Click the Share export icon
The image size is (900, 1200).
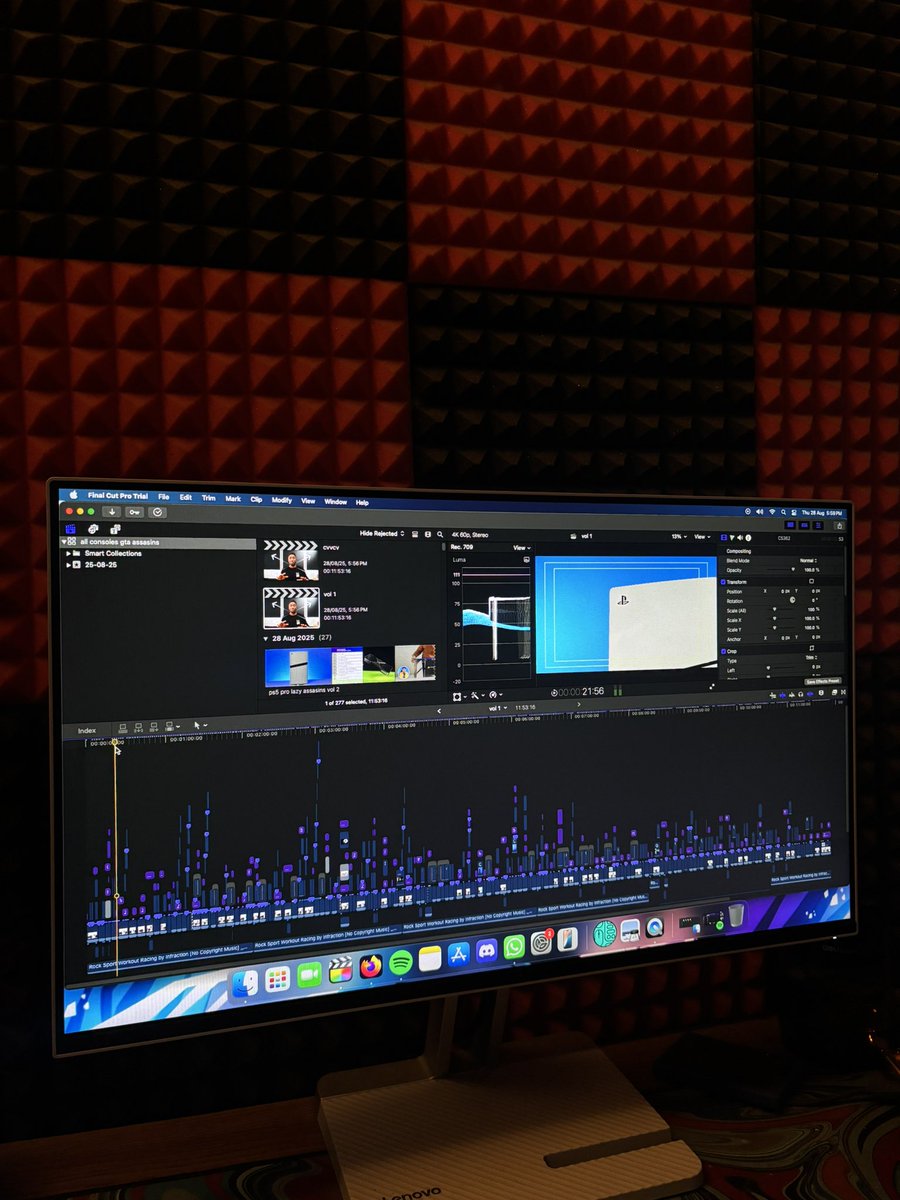tap(840, 526)
